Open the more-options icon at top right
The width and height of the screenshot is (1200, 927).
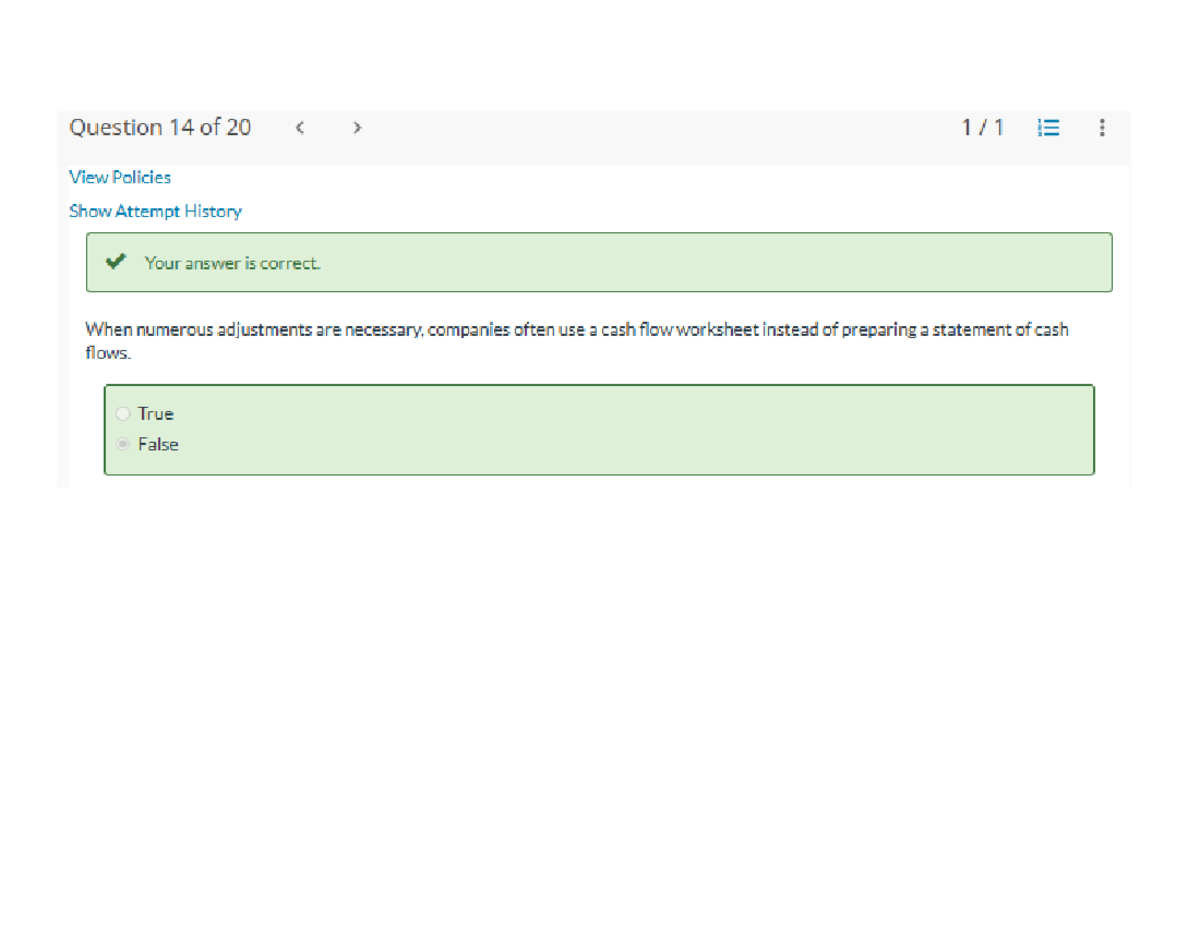[x=1101, y=127]
